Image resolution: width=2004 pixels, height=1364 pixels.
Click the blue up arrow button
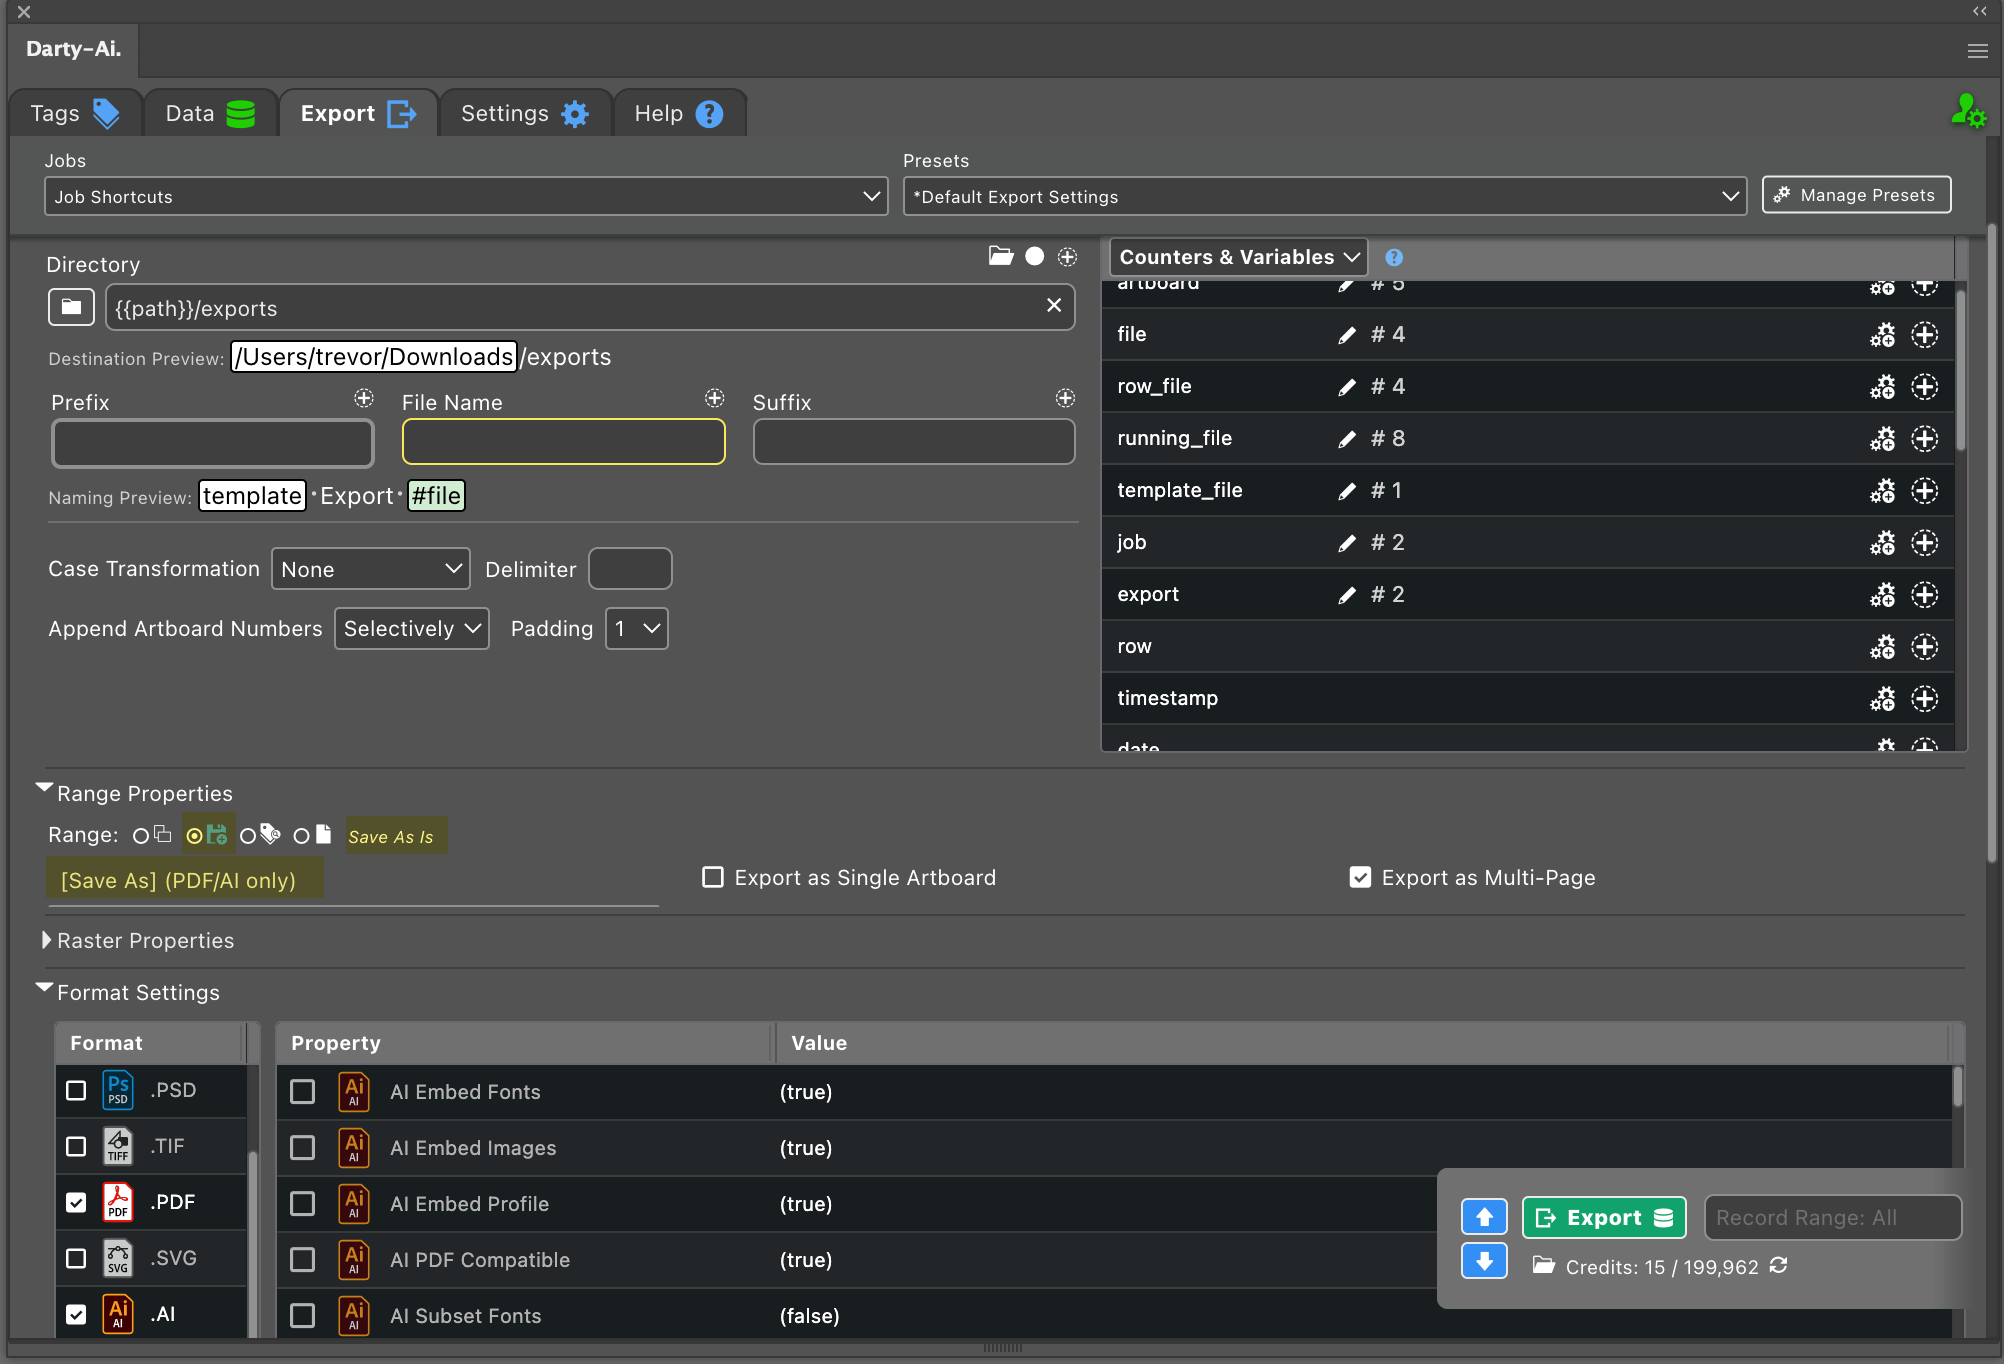pyautogui.click(x=1483, y=1217)
